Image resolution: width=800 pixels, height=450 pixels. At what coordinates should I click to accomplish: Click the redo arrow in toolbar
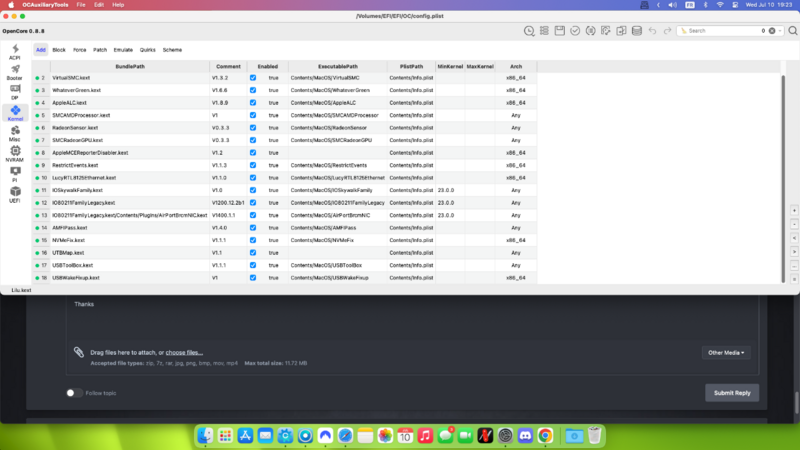(667, 31)
